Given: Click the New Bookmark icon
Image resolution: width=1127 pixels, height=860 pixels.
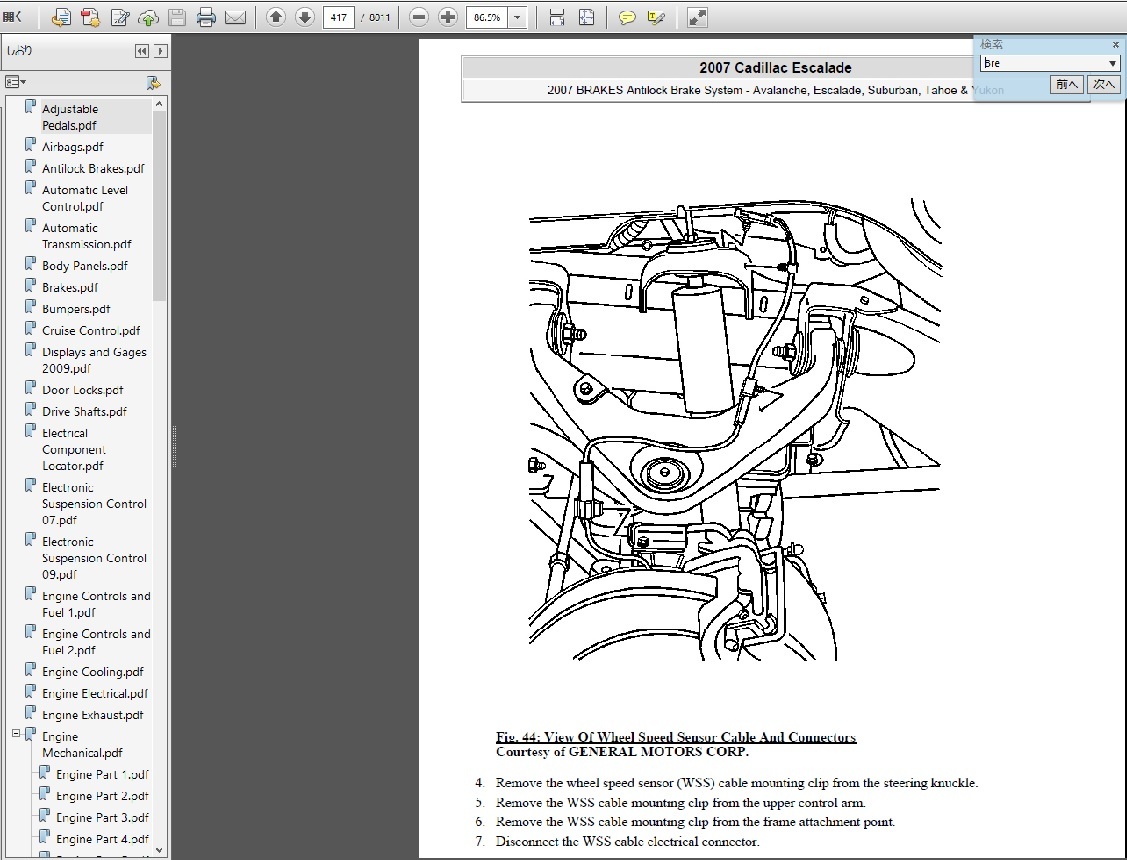Looking at the screenshot, I should (153, 83).
